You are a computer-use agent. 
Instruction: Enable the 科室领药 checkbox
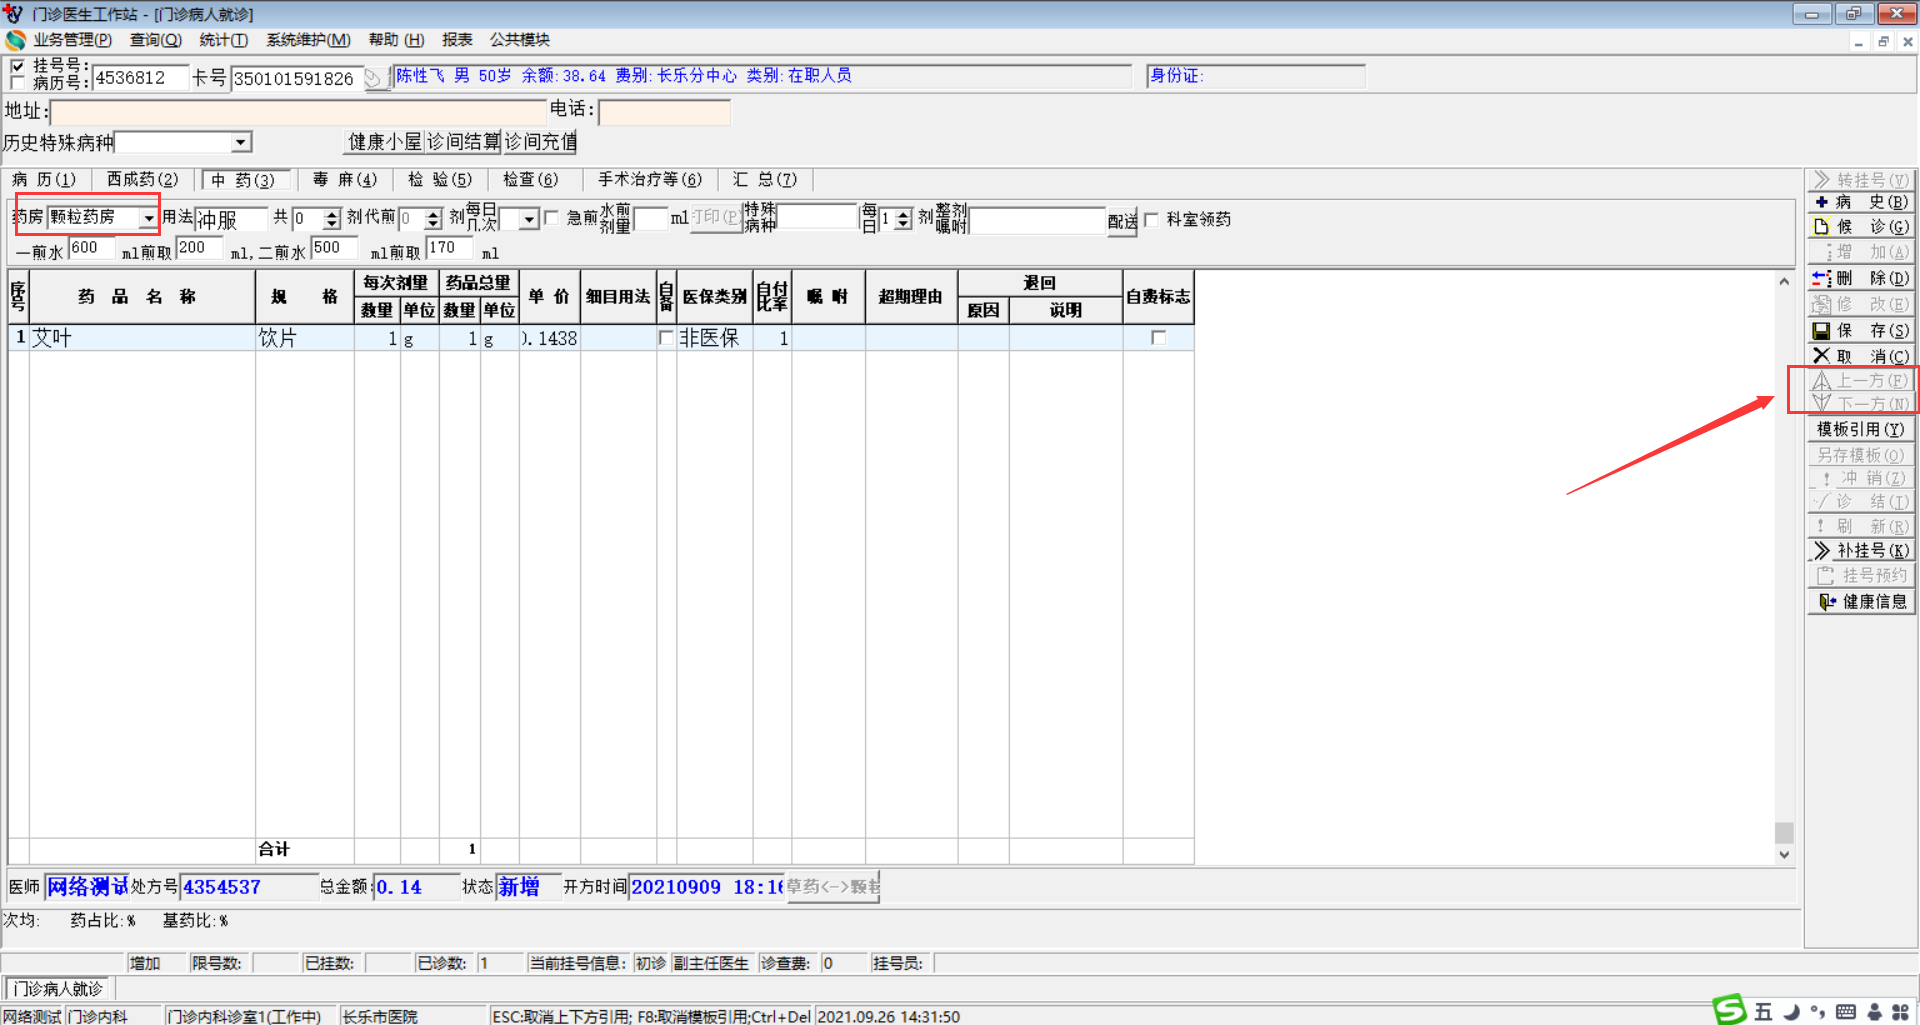point(1151,219)
